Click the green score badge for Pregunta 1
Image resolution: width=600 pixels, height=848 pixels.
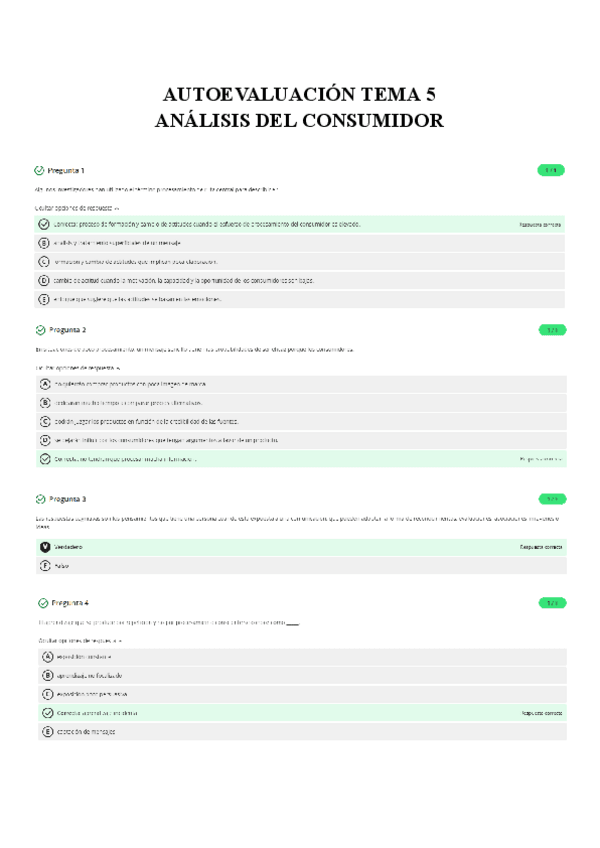(551, 171)
